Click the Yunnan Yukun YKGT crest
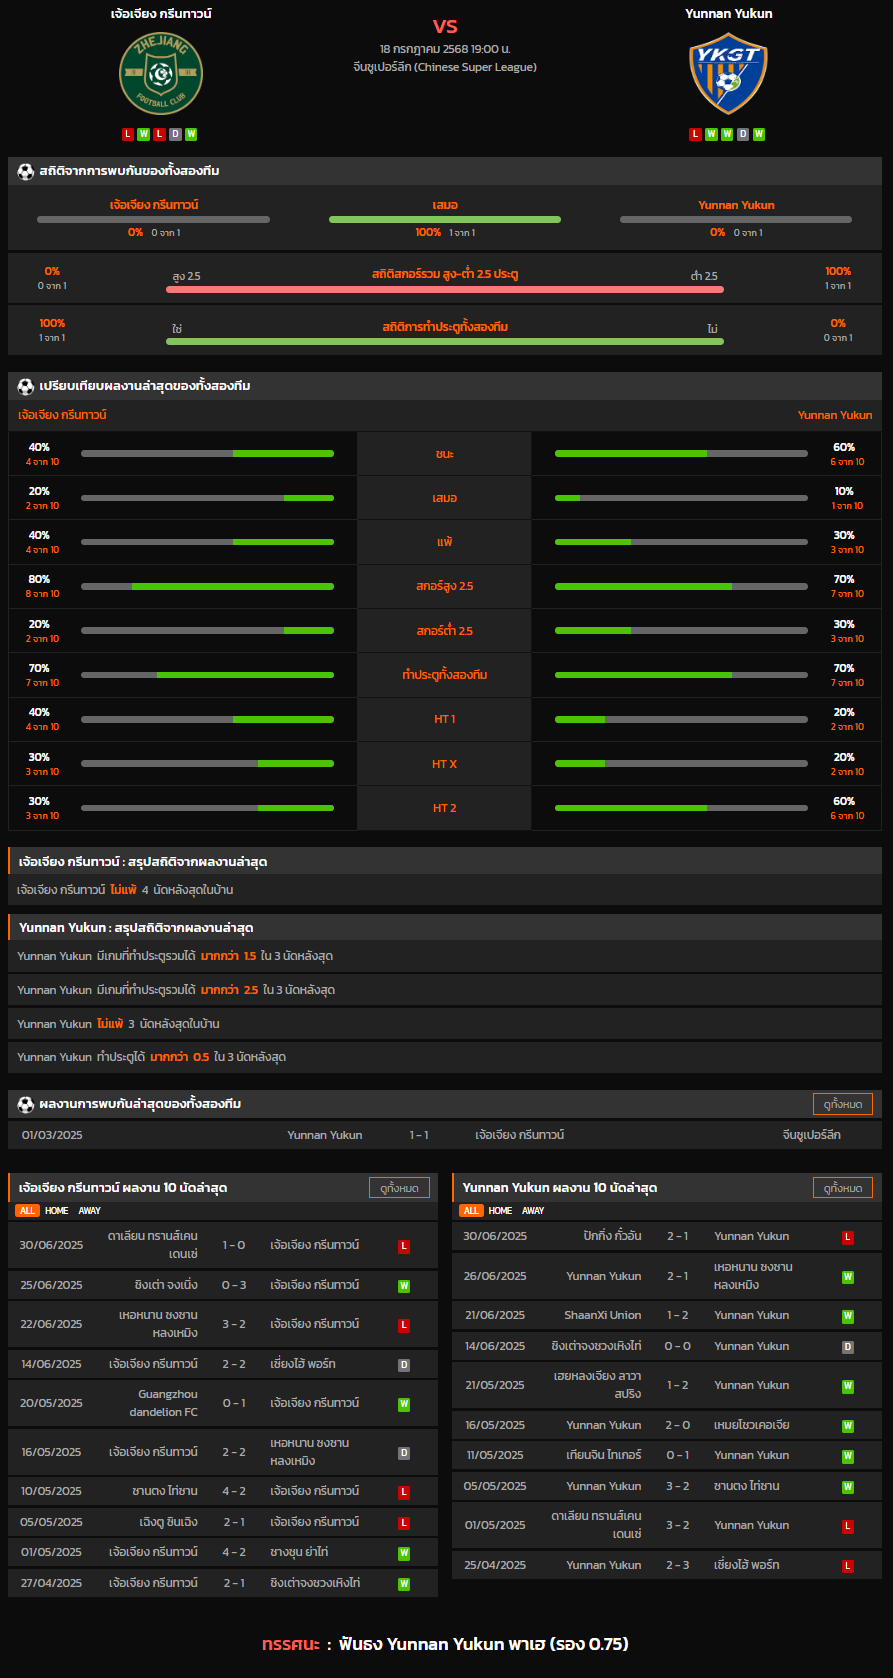Viewport: 893px width, 1678px height. [x=728, y=73]
